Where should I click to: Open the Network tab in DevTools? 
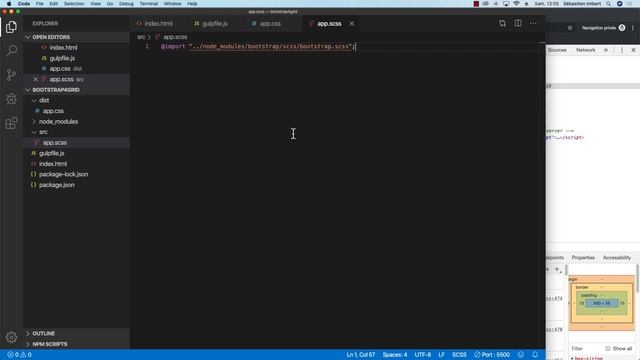coord(585,50)
